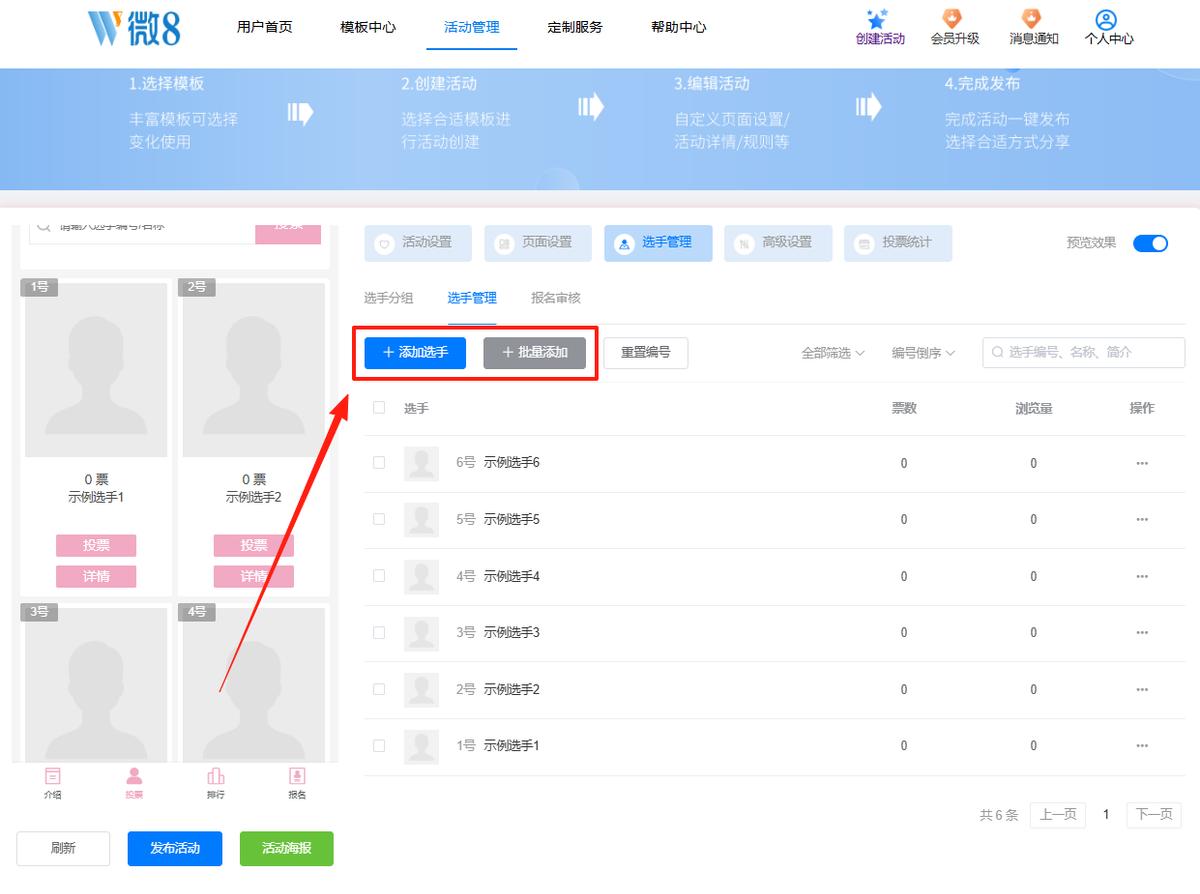Click the 重置编号 button
The image size is (1200, 894).
tap(646, 353)
